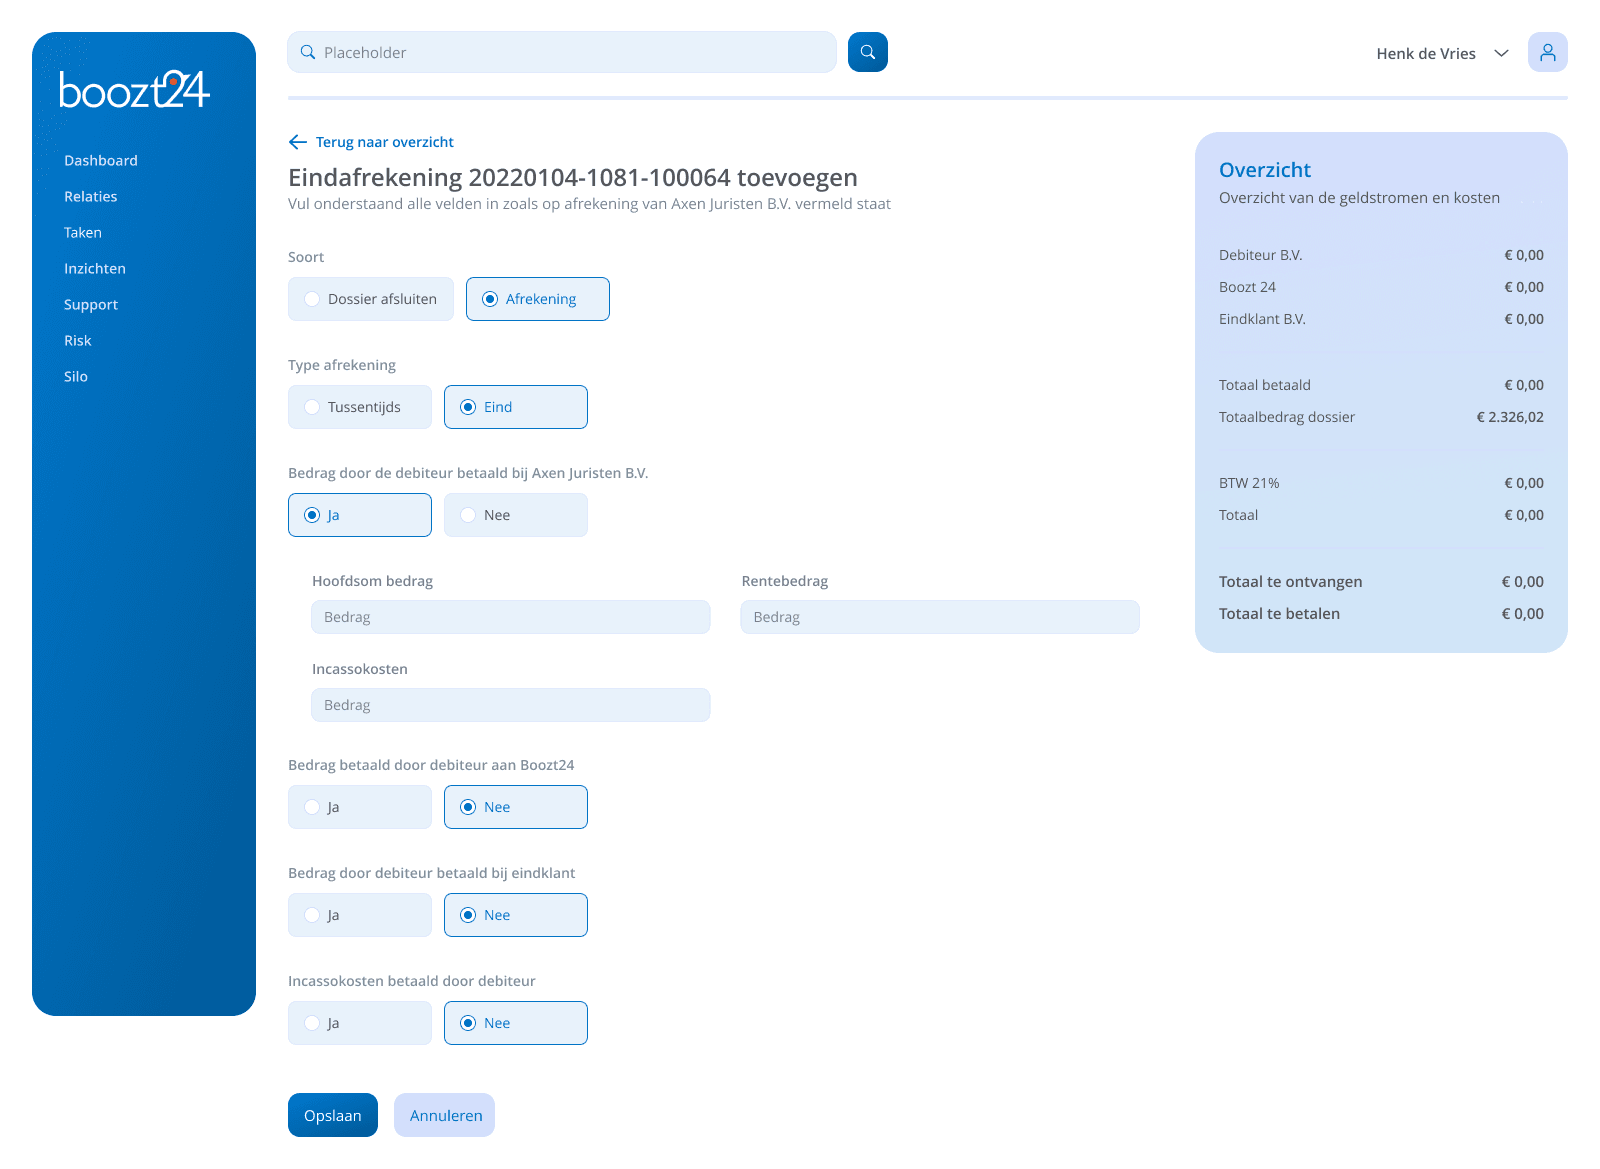This screenshot has width=1600, height=1169.
Task: Focus the Hoofdsom bedrag input field
Action: (x=510, y=617)
